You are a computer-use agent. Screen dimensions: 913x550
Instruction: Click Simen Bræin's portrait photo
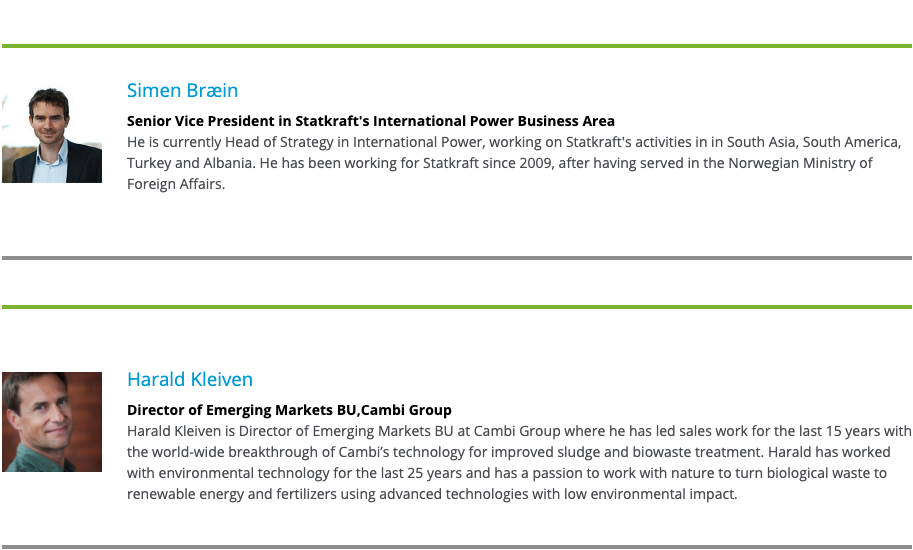[x=52, y=135]
